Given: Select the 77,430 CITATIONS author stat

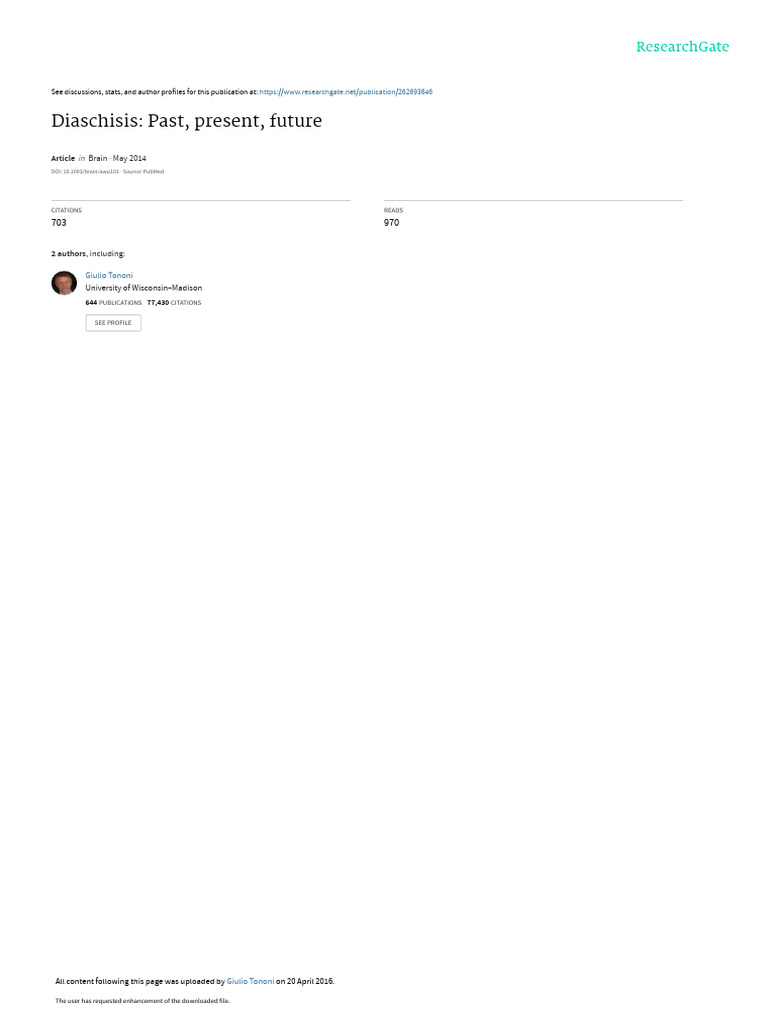Looking at the screenshot, I should [174, 303].
